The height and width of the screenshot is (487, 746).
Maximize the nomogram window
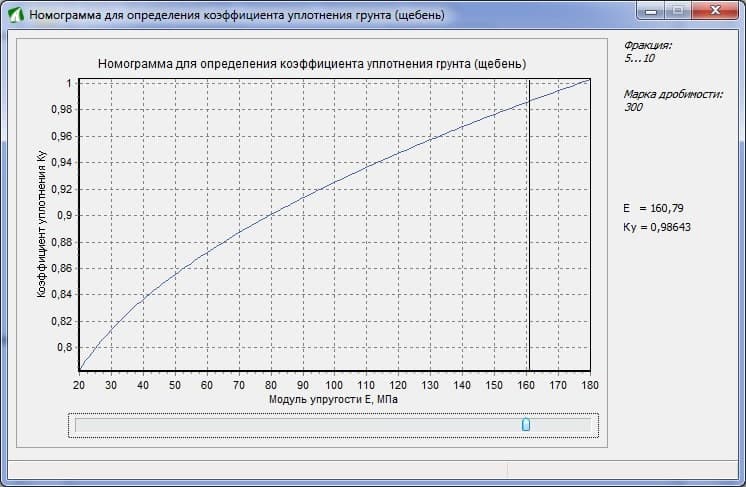678,11
